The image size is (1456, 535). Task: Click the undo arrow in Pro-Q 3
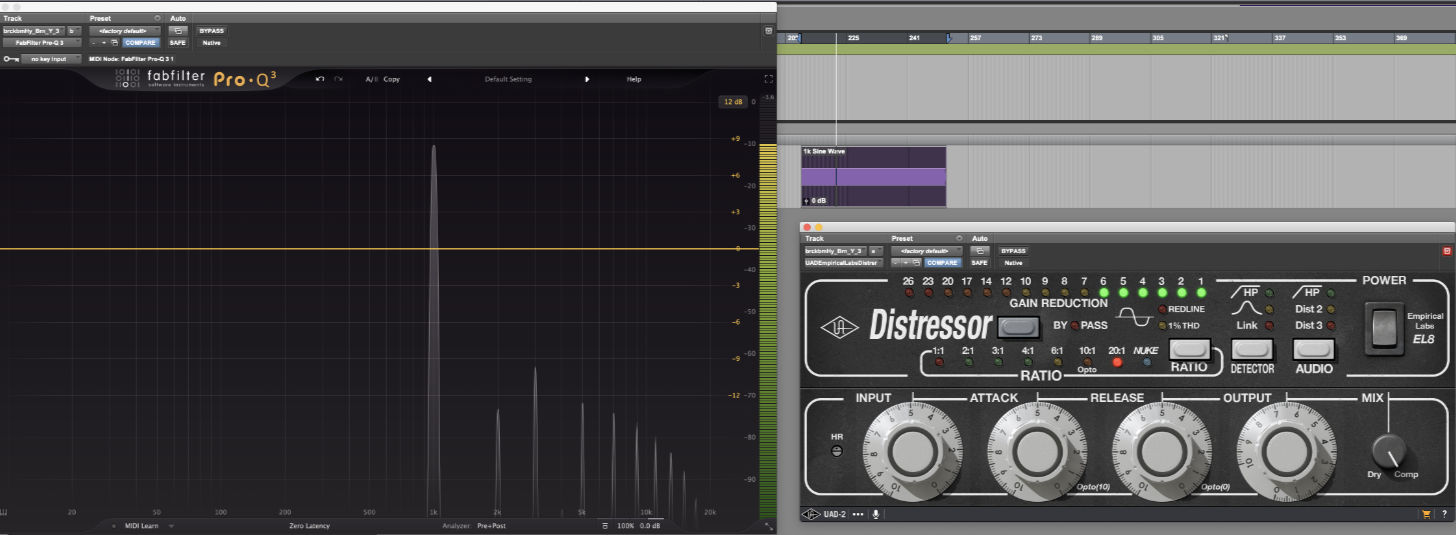pos(320,79)
